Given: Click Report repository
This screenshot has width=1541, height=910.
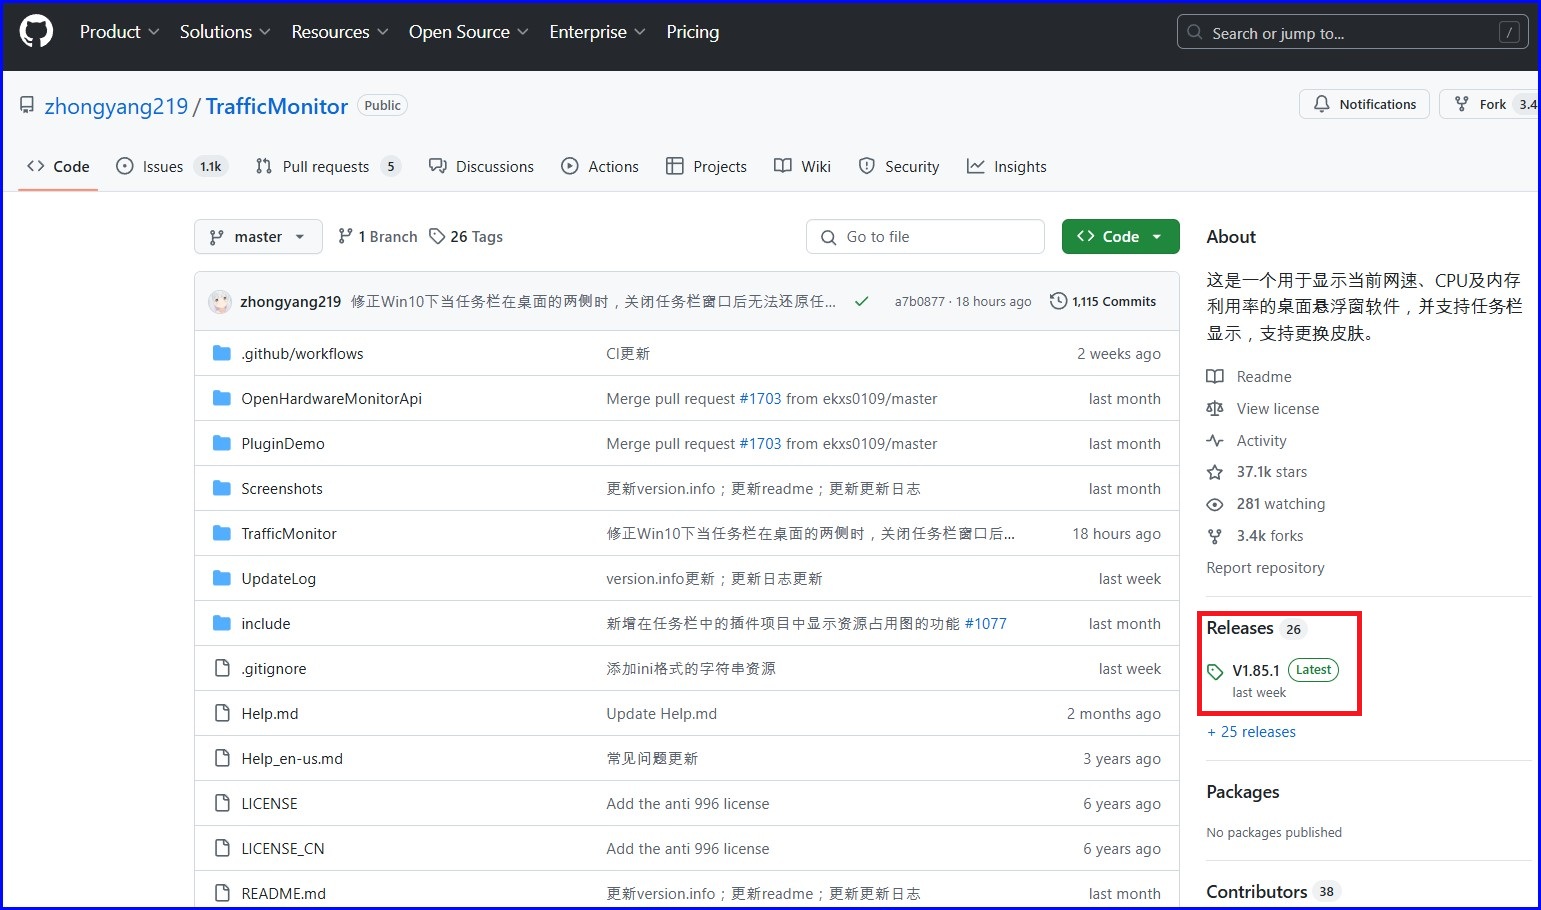Looking at the screenshot, I should coord(1265,567).
